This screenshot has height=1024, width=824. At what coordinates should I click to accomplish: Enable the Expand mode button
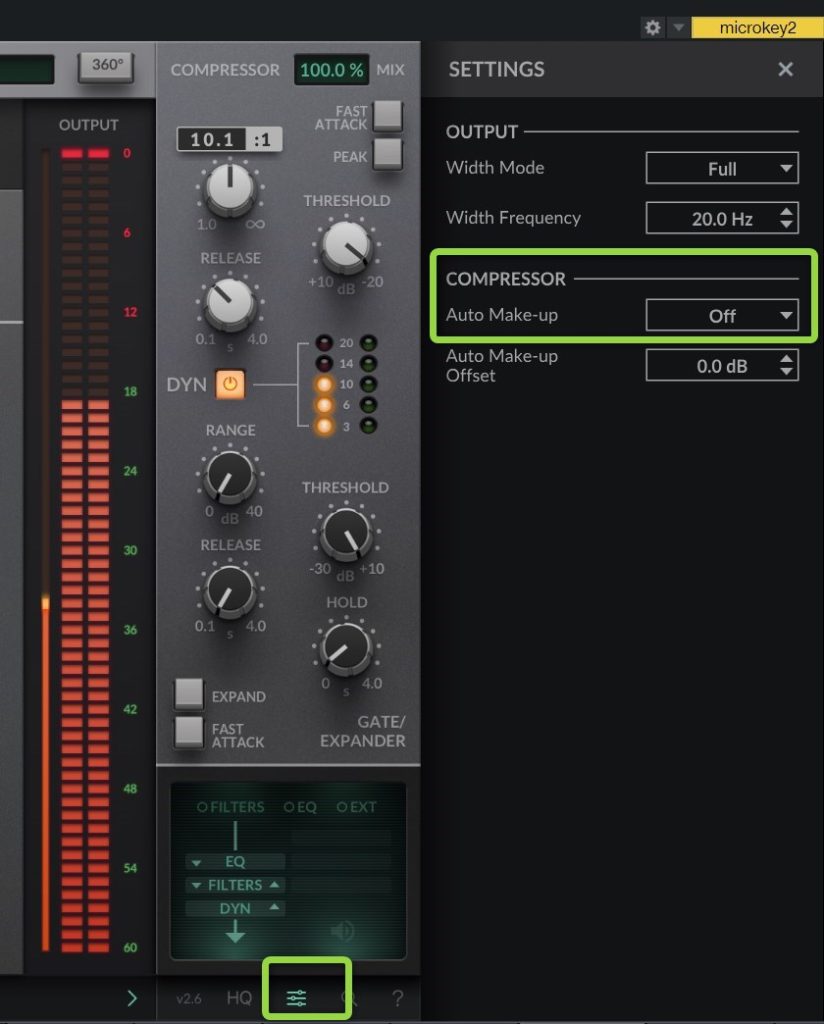tap(189, 694)
